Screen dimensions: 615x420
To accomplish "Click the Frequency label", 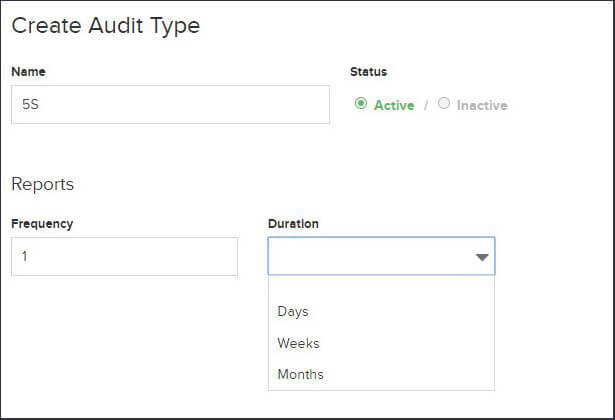I will coord(42,224).
